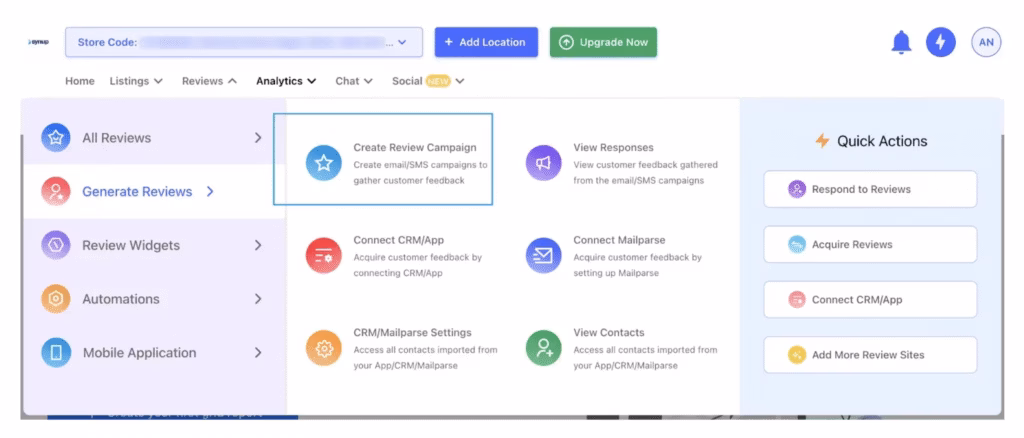This screenshot has width=1024, height=438.
Task: Click the Create Review Campaign star icon
Action: [323, 163]
